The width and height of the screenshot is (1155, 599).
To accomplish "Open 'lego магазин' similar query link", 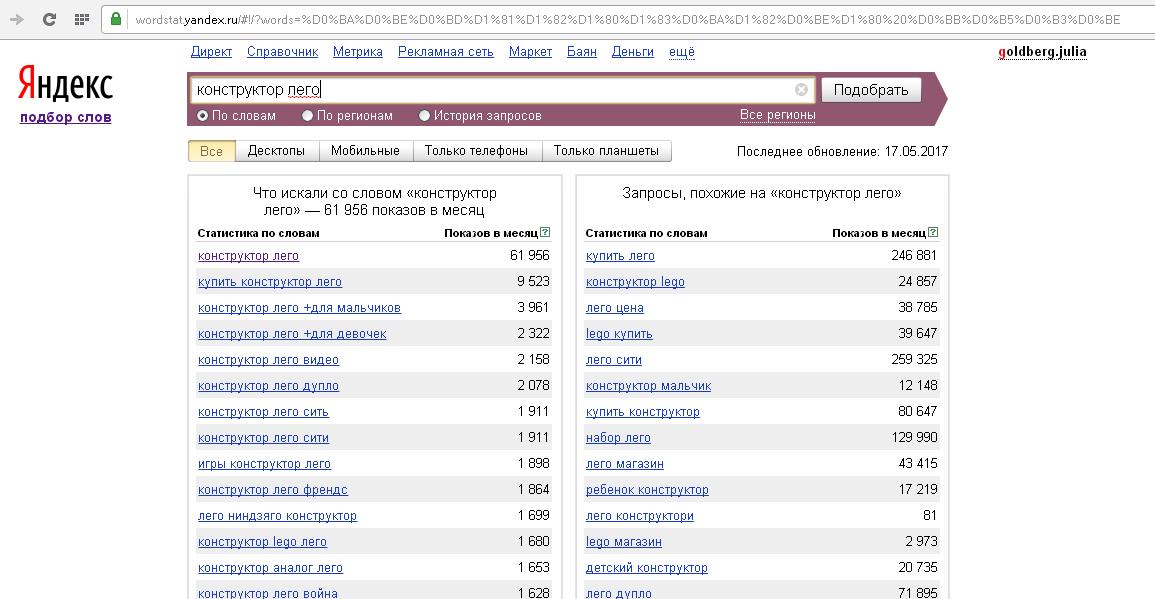I will click(x=623, y=542).
